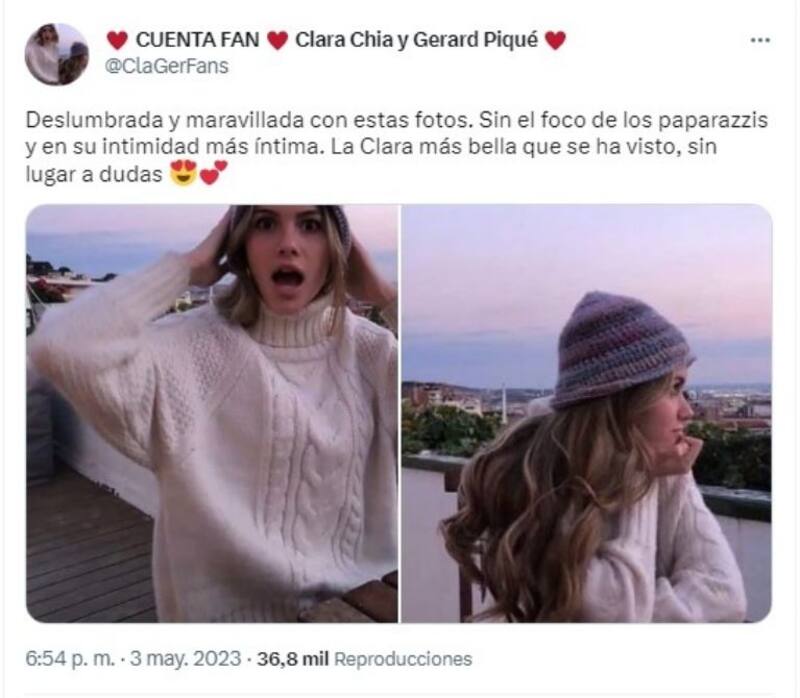The image size is (800, 698).
Task: Click the words lugar a dudas
Action: (93, 174)
